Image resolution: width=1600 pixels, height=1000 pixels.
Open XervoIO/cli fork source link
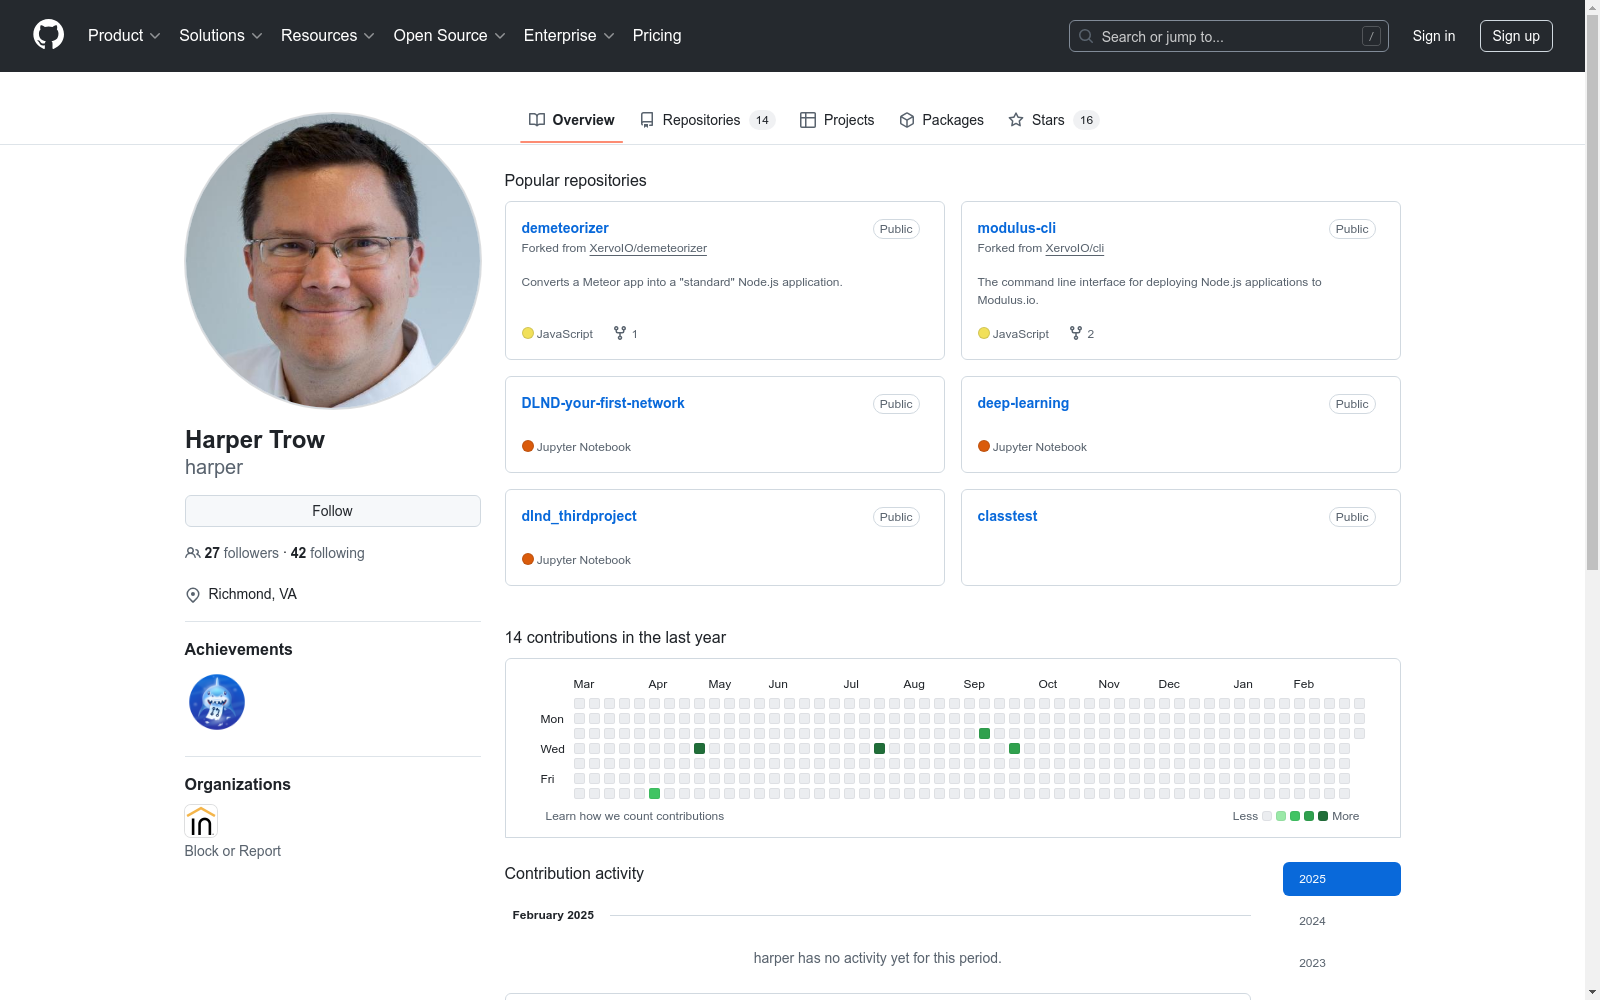pos(1075,248)
